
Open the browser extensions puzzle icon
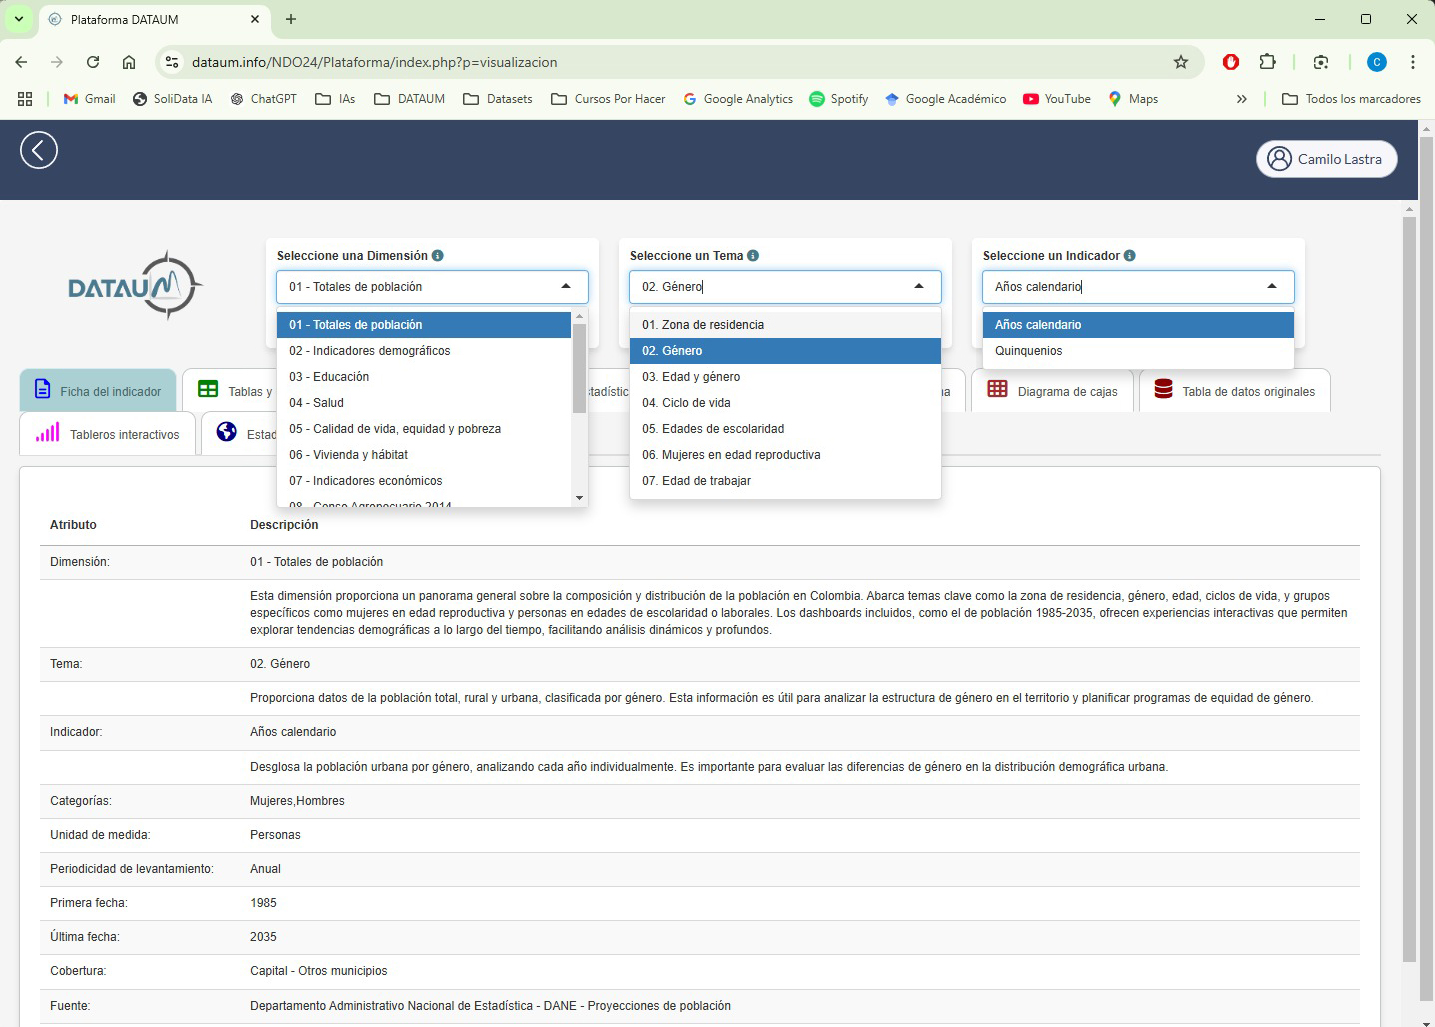[1267, 62]
